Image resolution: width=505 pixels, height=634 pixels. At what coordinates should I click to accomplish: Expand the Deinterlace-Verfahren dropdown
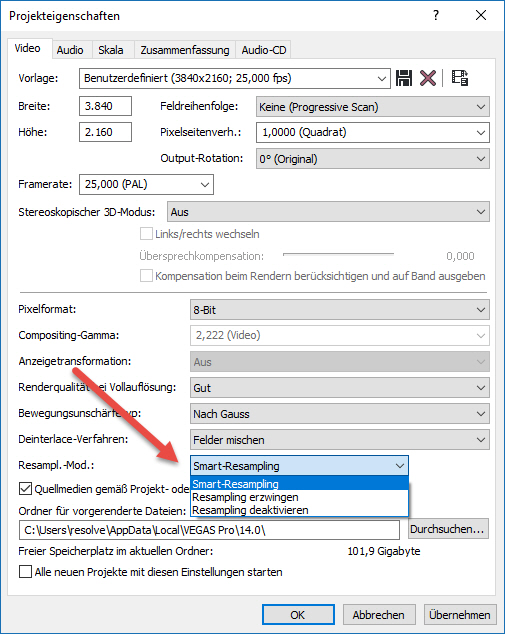340,440
